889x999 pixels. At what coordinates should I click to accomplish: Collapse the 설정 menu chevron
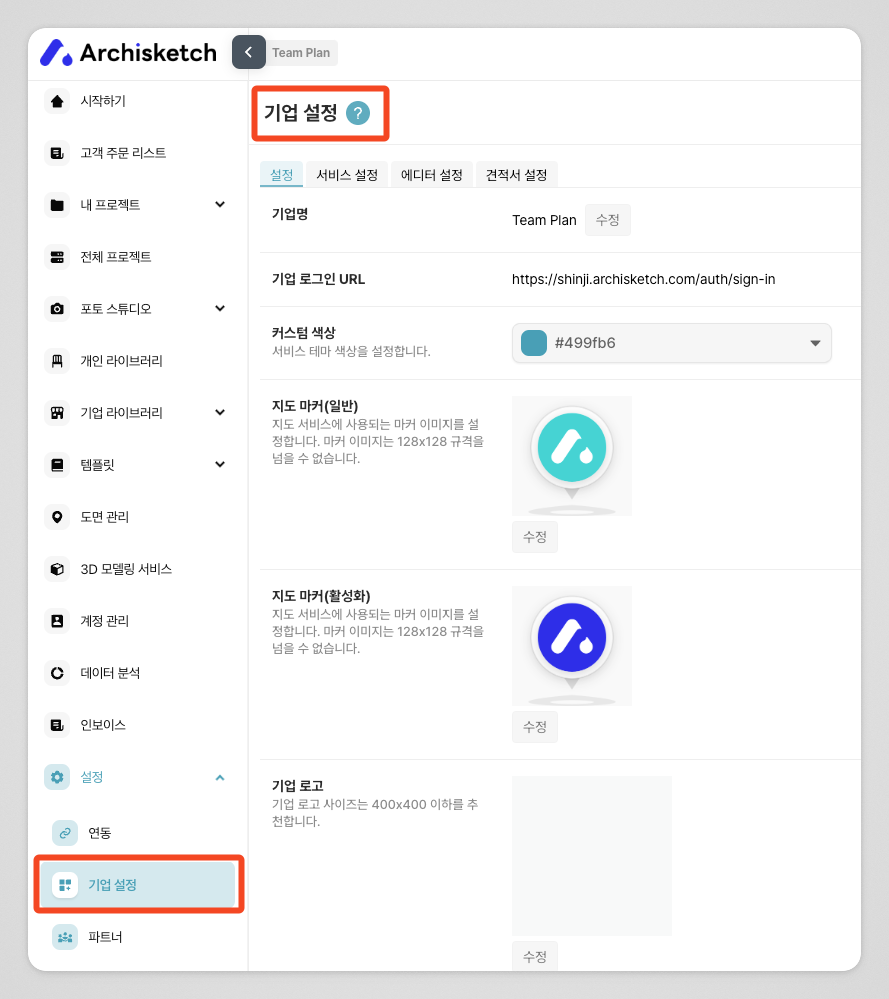coord(220,777)
